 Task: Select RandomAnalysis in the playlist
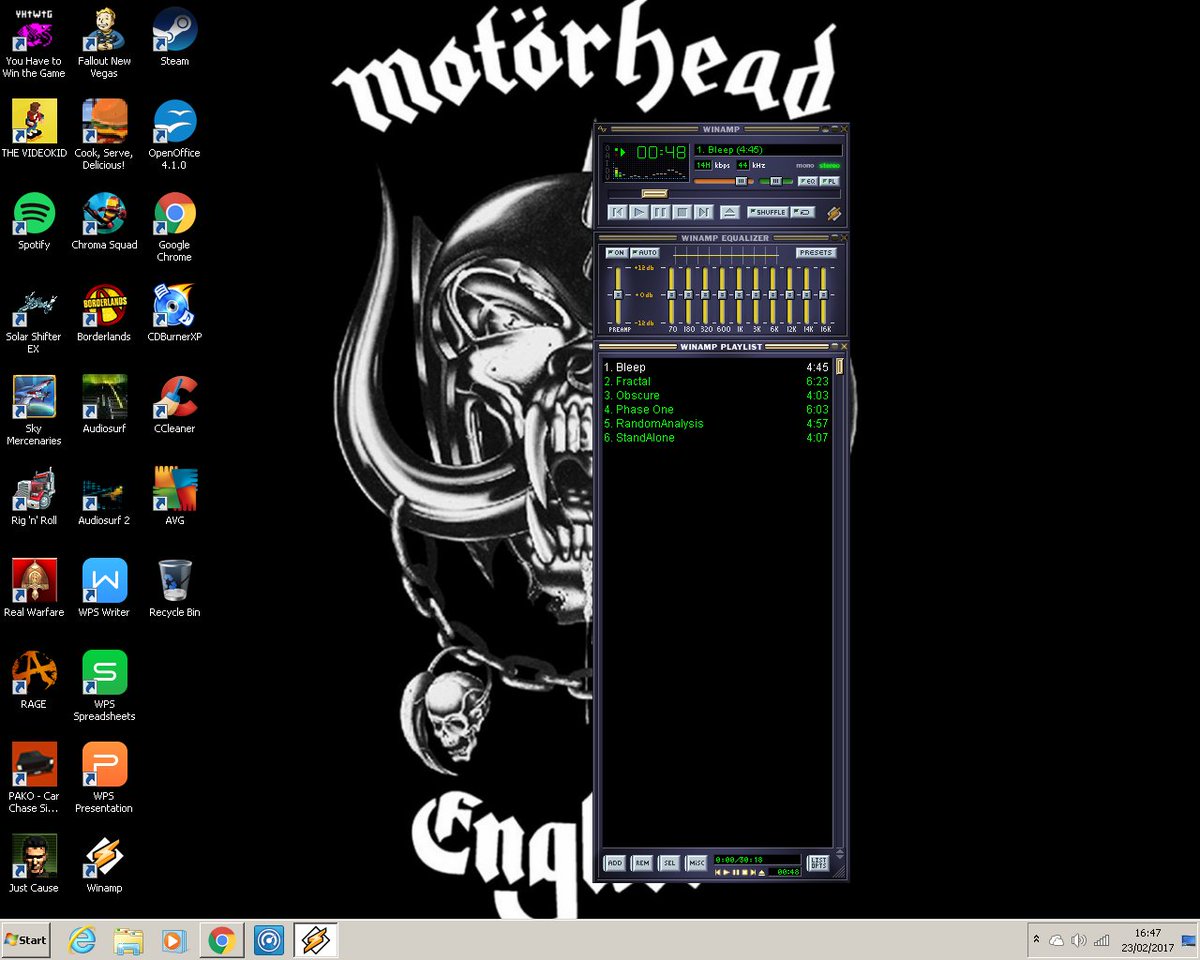tap(716, 423)
